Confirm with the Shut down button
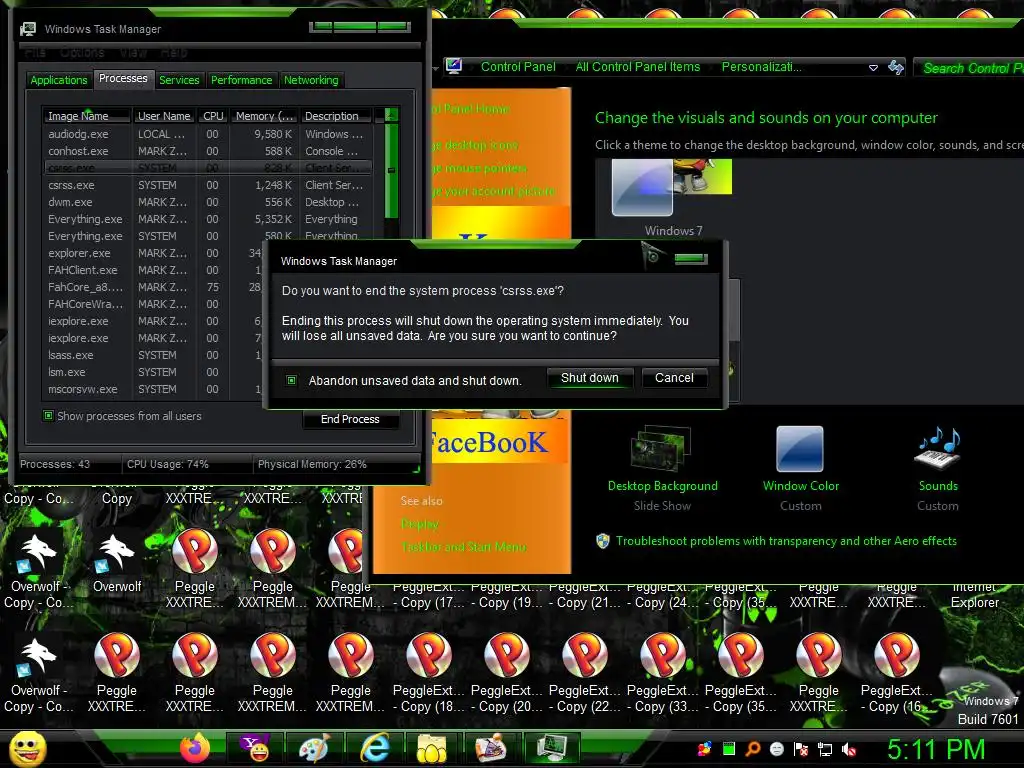This screenshot has height=768, width=1024. coord(590,377)
